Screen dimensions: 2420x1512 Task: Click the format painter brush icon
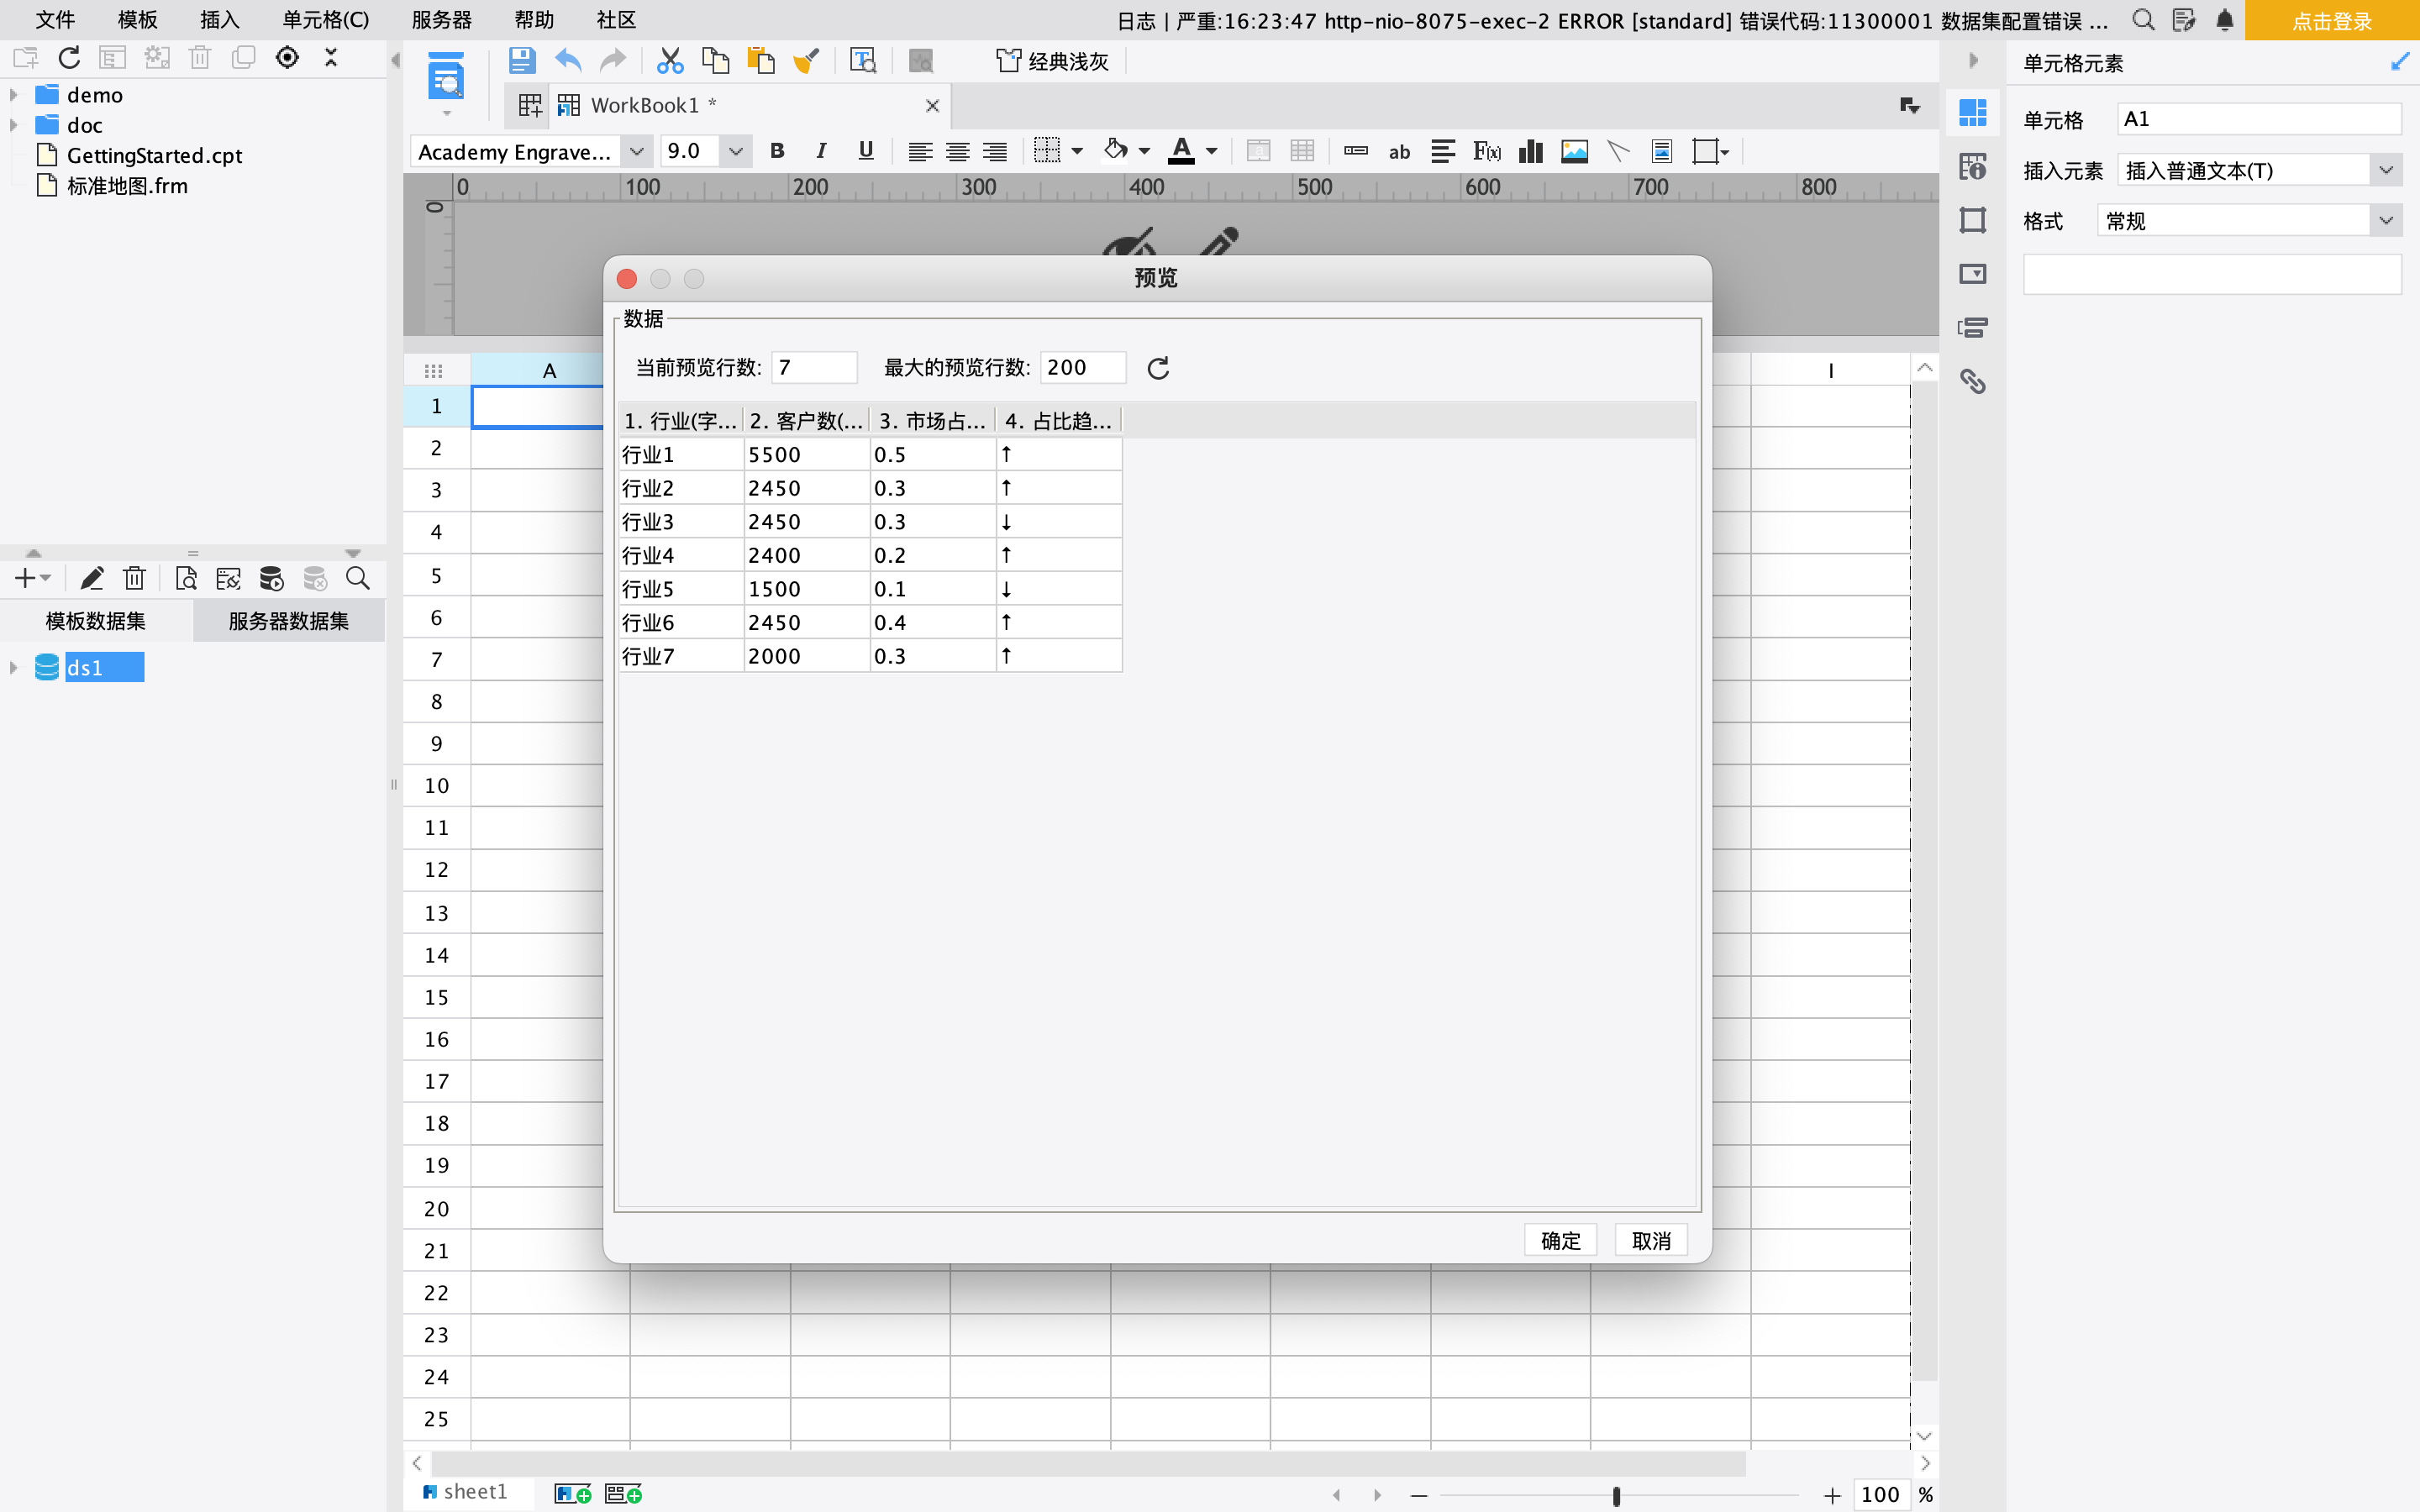click(x=806, y=61)
